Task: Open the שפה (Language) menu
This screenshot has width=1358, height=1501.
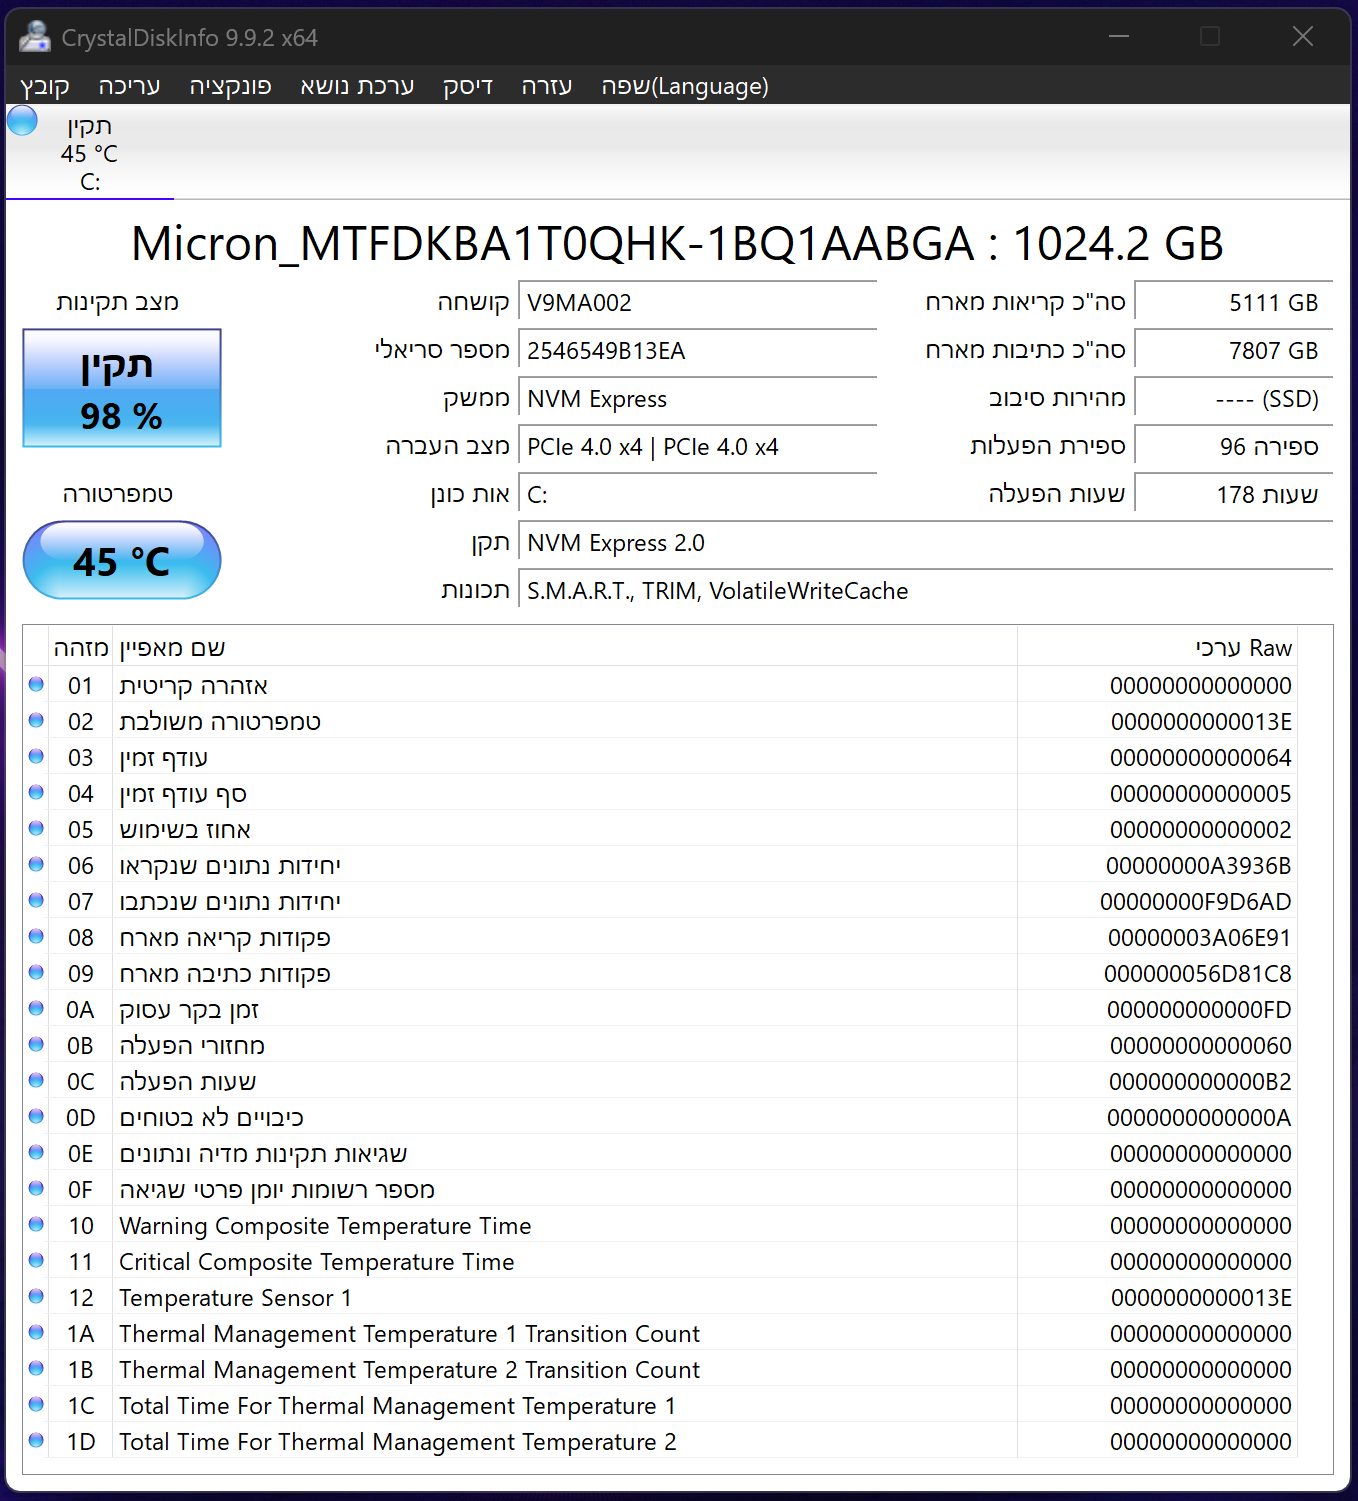Action: point(685,86)
